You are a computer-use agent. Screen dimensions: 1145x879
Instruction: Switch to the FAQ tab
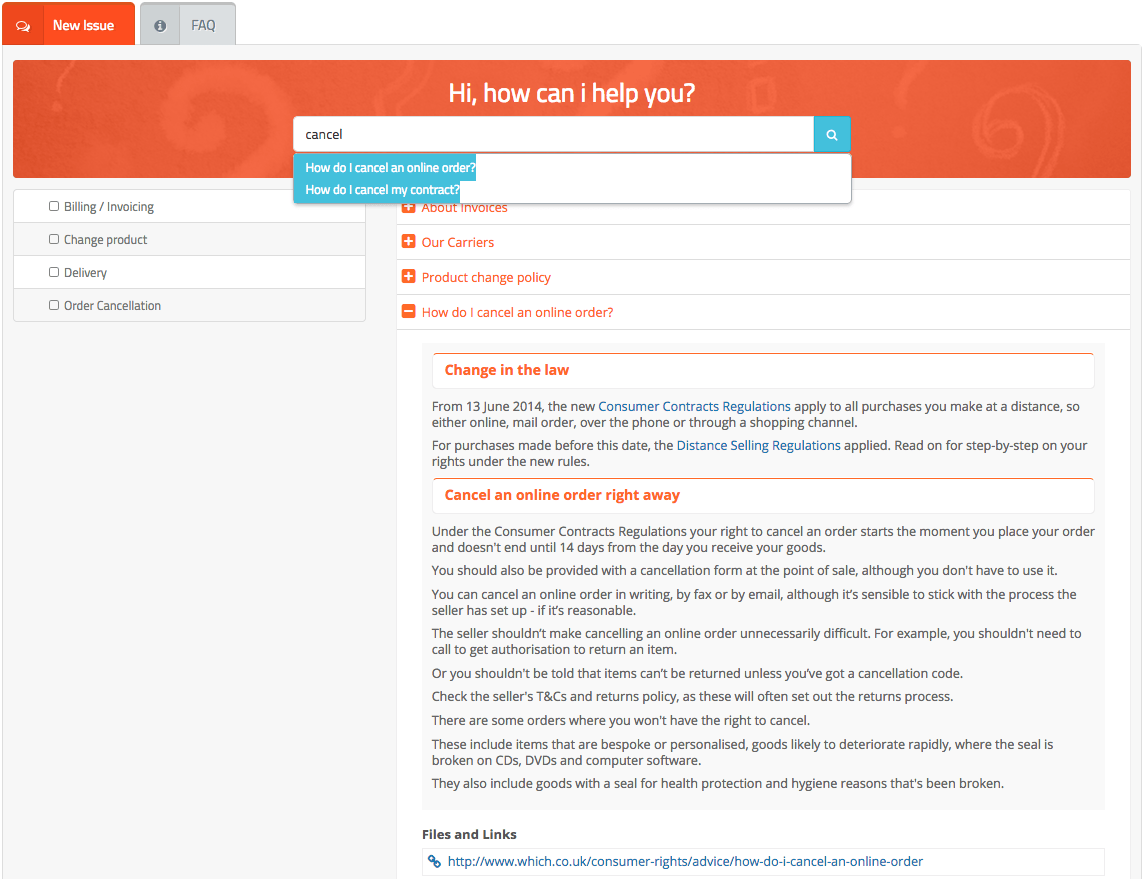[x=188, y=24]
